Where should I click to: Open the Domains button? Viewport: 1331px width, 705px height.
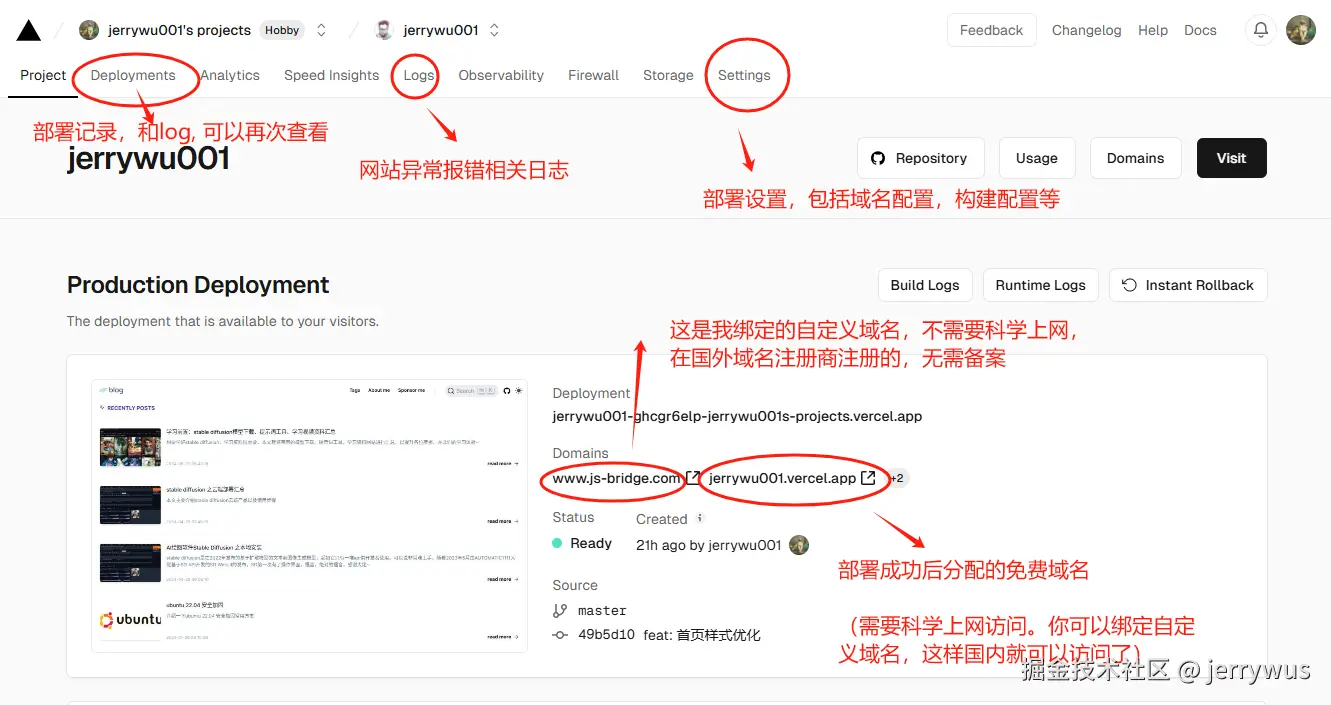[1135, 158]
